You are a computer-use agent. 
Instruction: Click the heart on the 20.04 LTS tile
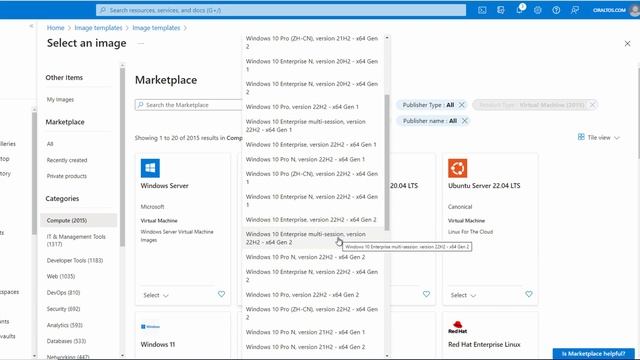426,294
